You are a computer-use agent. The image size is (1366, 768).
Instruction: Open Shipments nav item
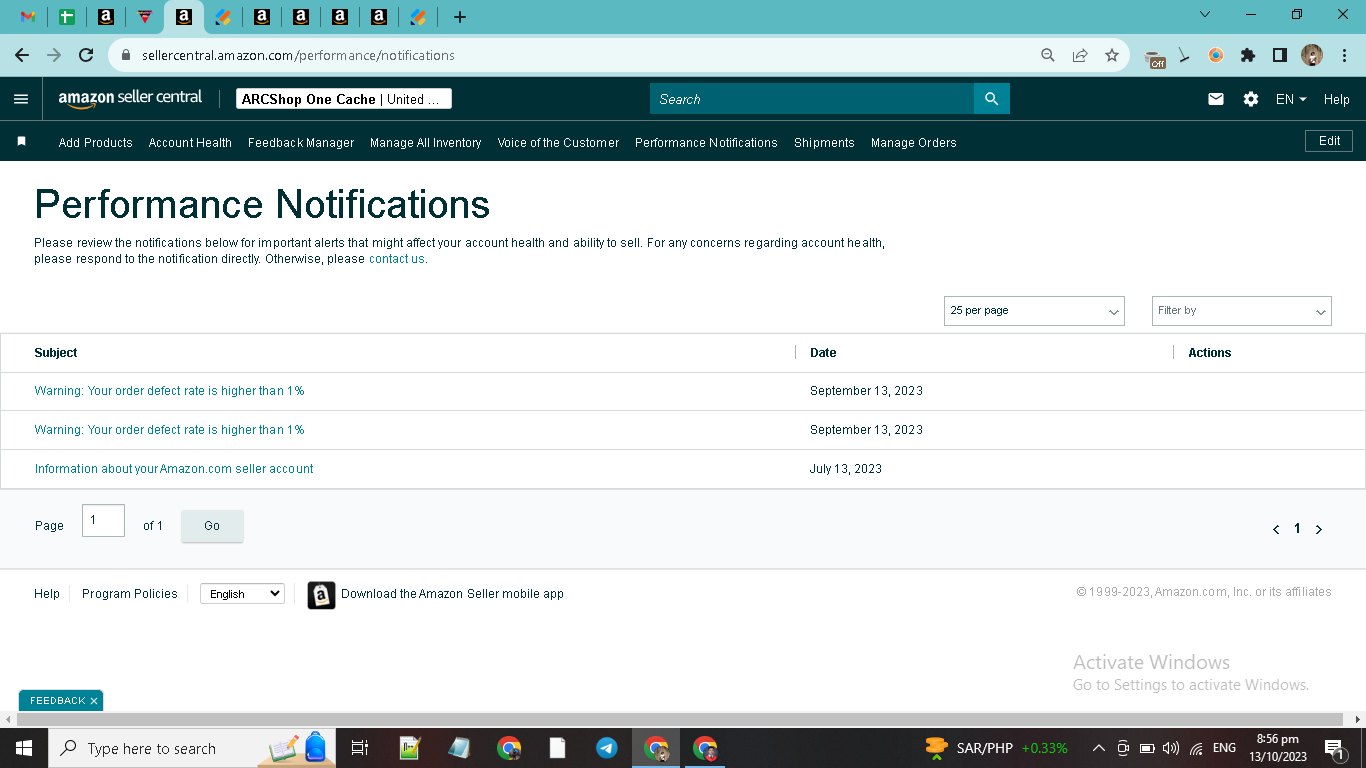(824, 143)
